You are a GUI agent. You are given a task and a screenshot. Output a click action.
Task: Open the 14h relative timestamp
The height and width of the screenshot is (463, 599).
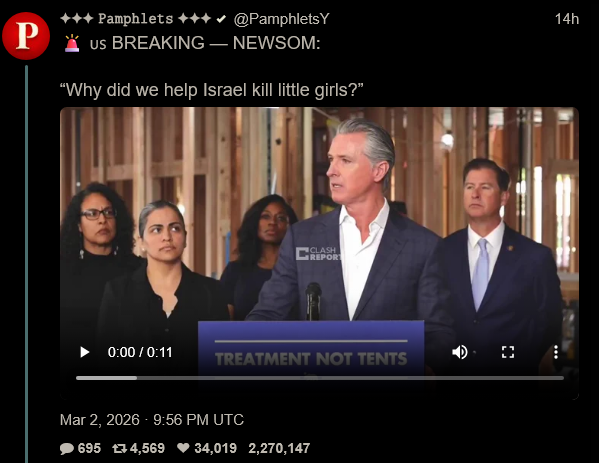click(567, 19)
